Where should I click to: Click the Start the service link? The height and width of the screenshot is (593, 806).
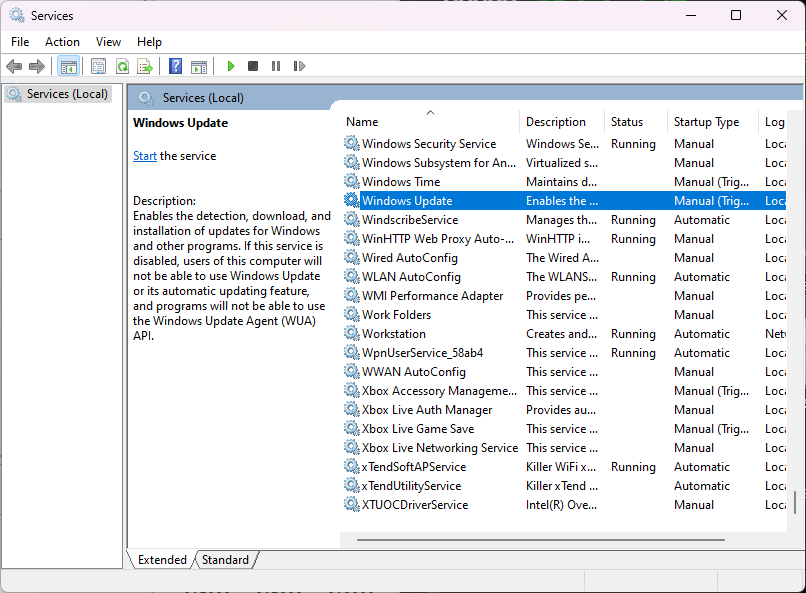144,156
